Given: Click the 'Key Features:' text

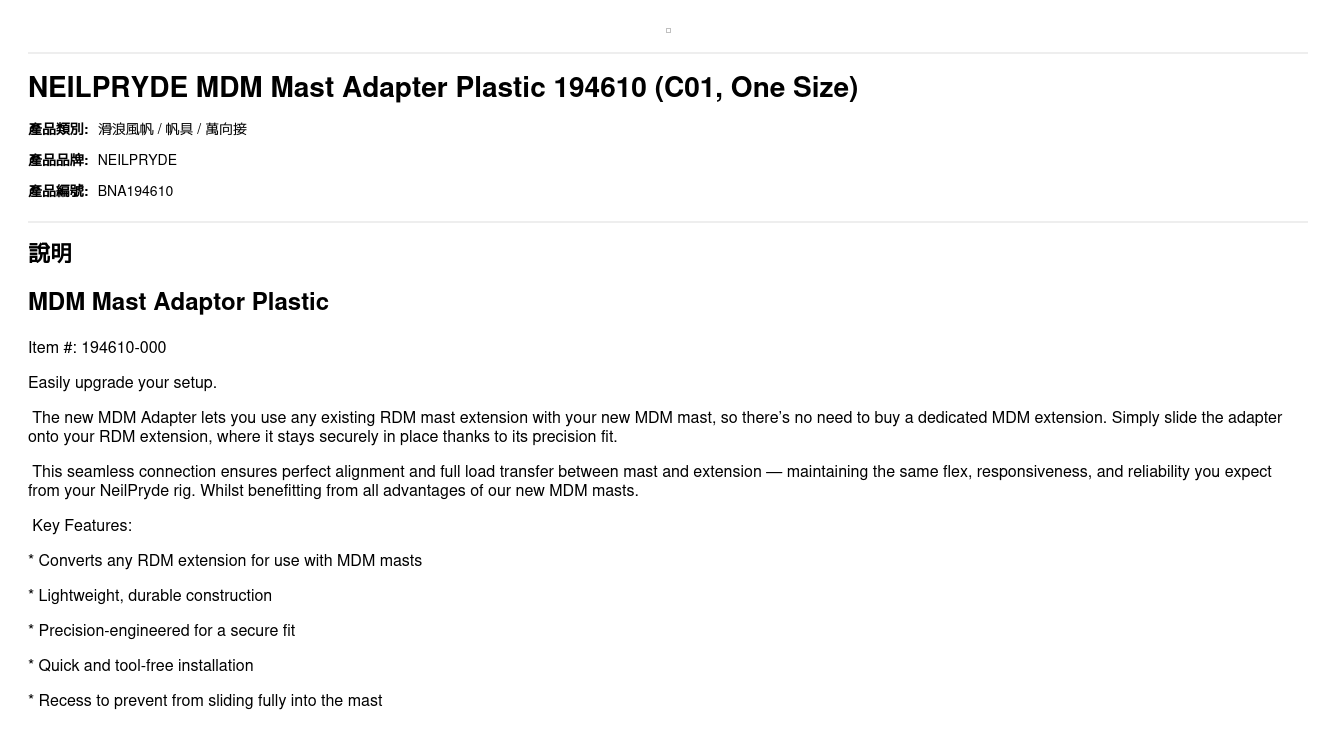Looking at the screenshot, I should point(82,526).
